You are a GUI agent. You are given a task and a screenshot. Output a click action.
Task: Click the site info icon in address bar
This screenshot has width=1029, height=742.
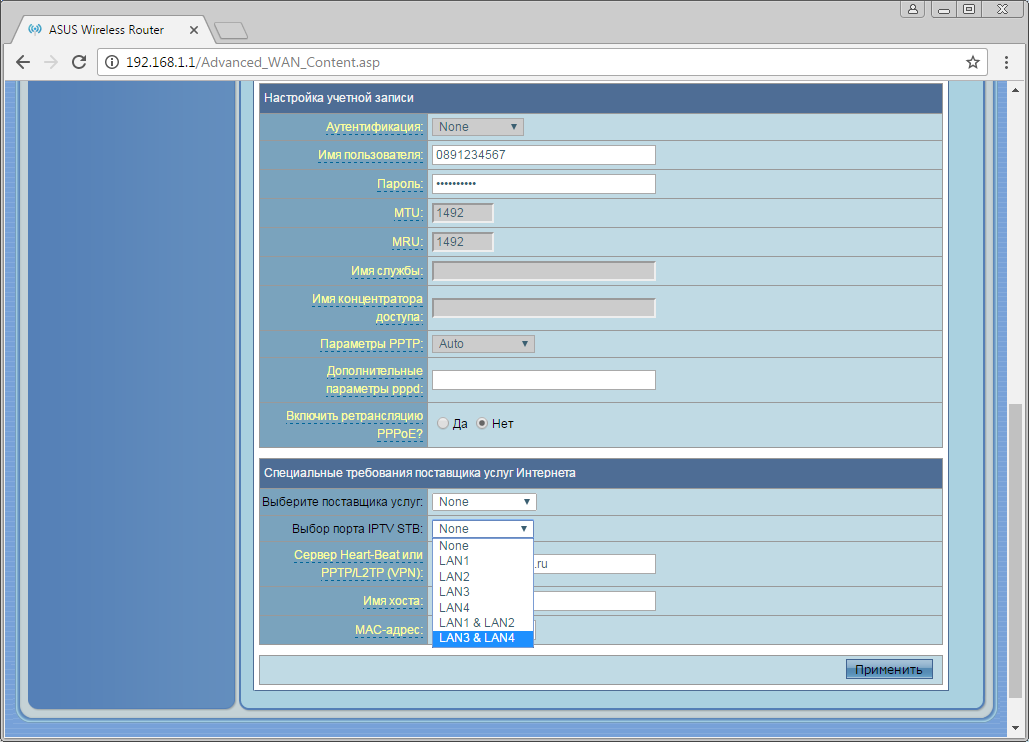pyautogui.click(x=112, y=62)
